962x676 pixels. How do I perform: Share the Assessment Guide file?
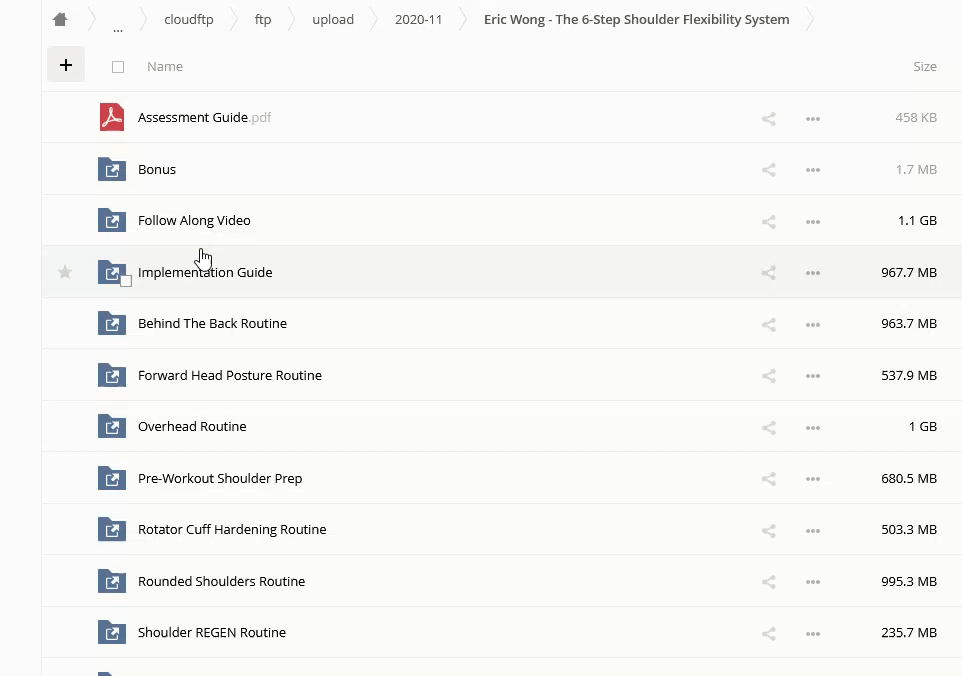tap(769, 118)
